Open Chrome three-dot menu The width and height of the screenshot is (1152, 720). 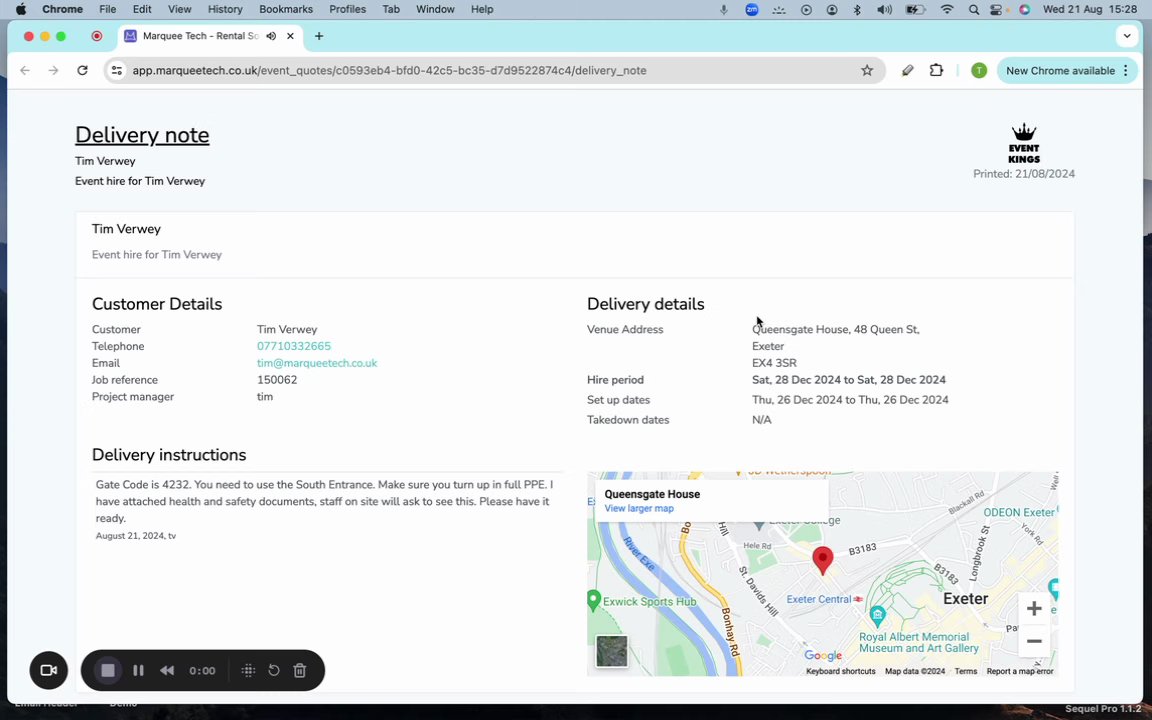1126,71
